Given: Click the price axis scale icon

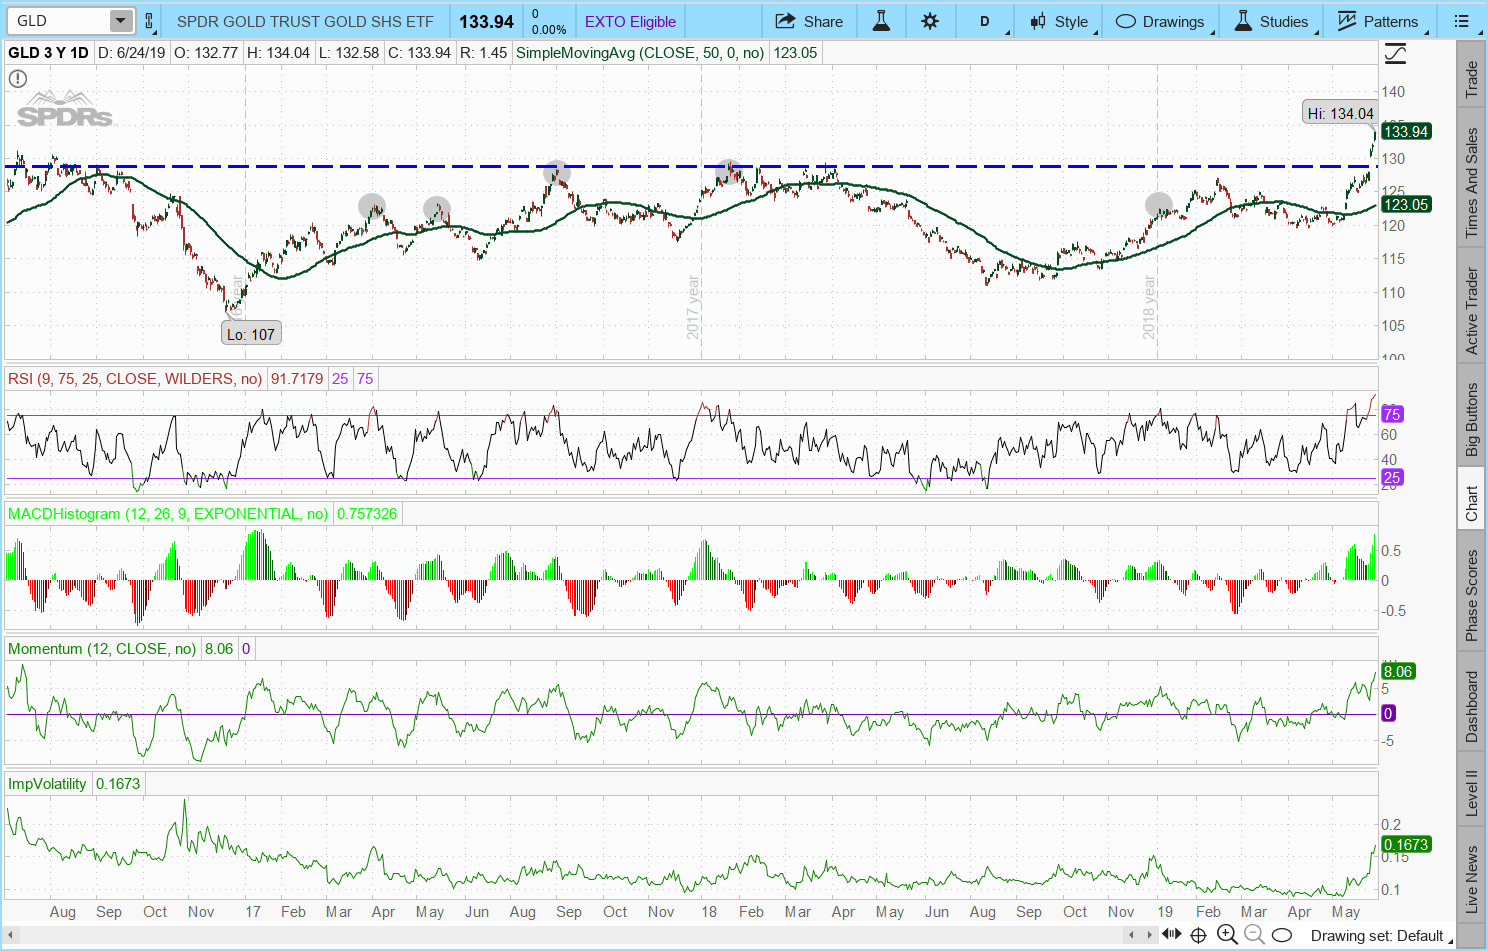Looking at the screenshot, I should click(1395, 54).
